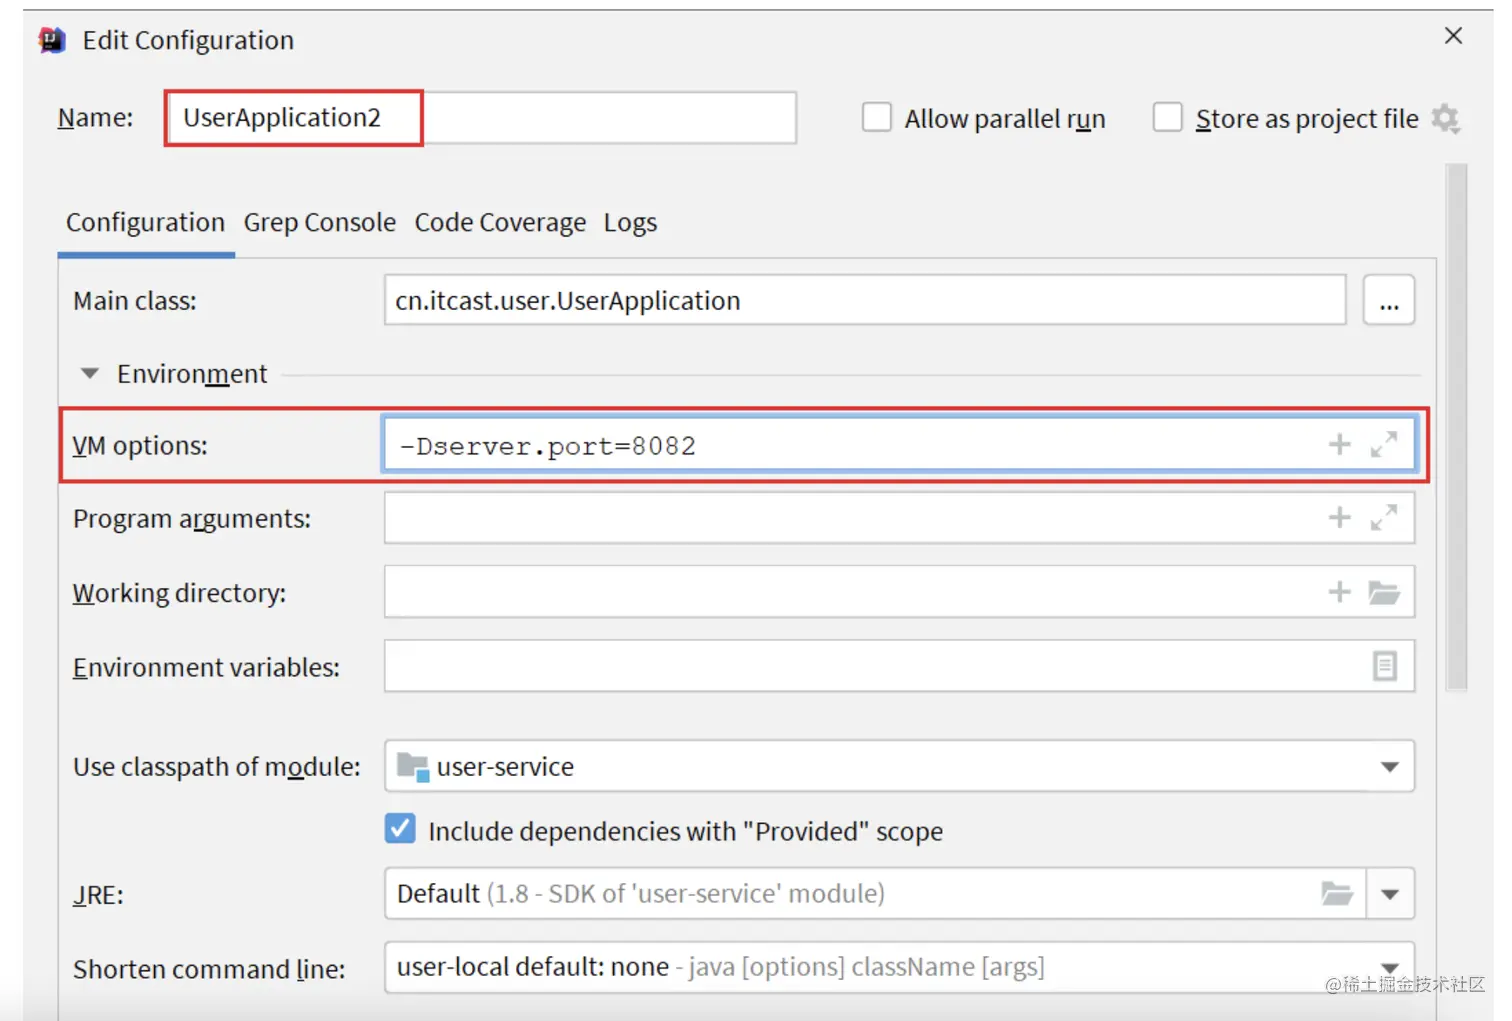Insert macro into Program arguments field
Viewport: 1512px width, 1021px height.
point(1339,518)
